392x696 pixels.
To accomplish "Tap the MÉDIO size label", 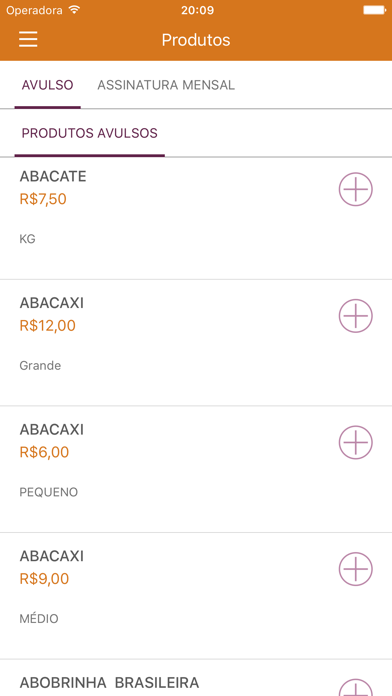I will 39,619.
